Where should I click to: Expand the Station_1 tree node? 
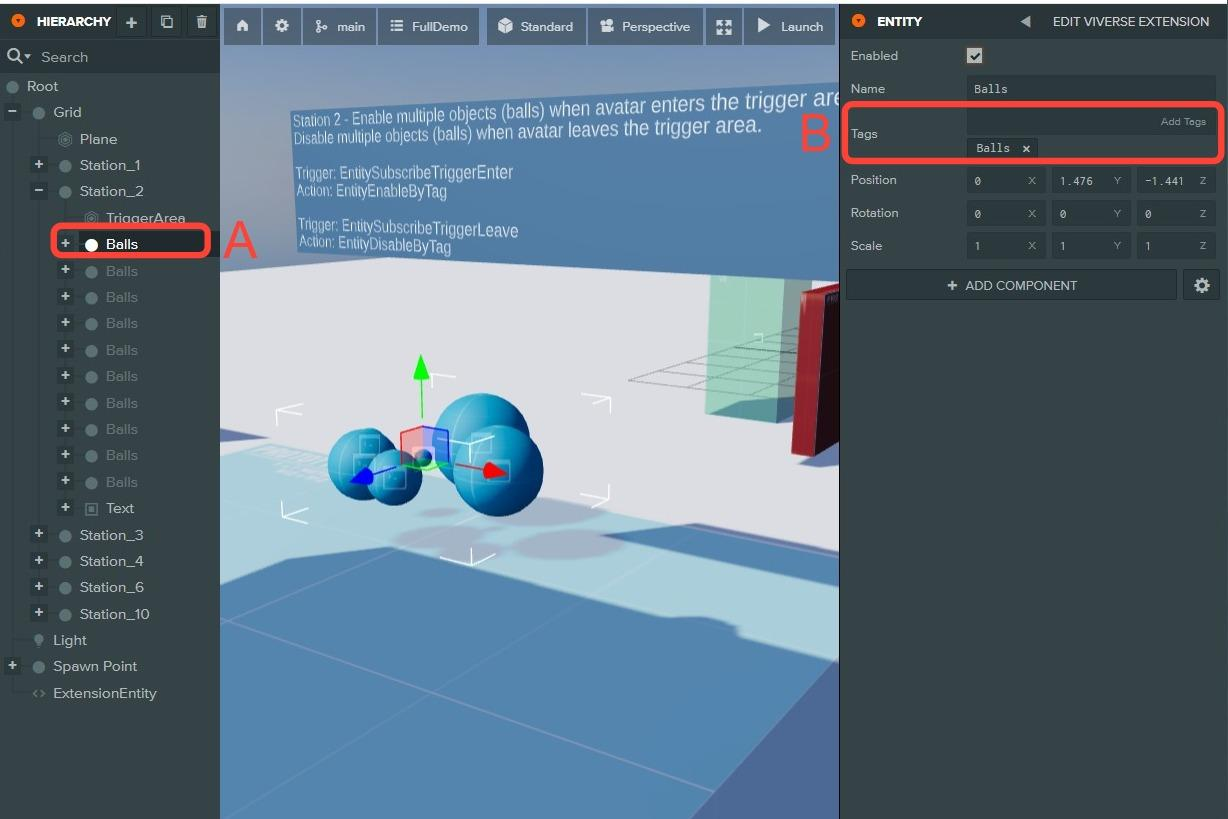coord(39,165)
